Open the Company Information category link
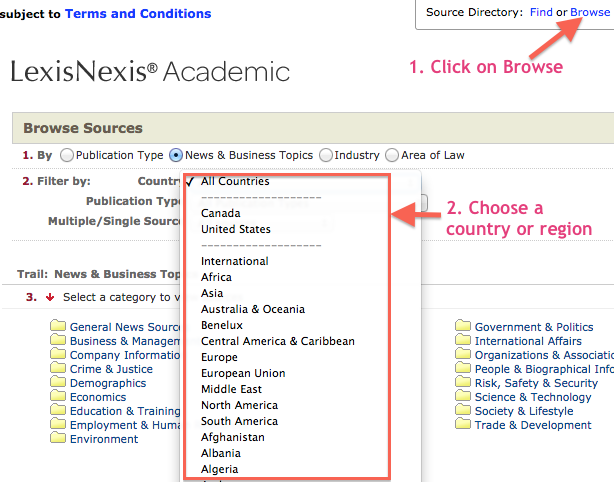 pos(125,355)
